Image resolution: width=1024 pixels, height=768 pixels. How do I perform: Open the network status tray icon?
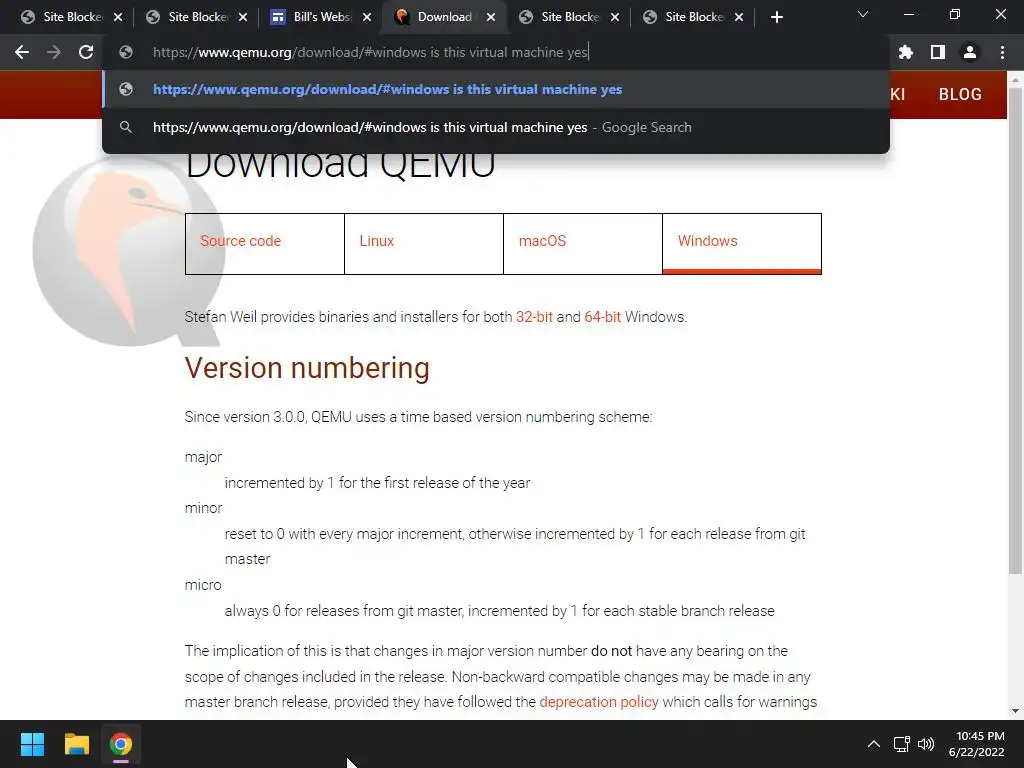coord(902,744)
